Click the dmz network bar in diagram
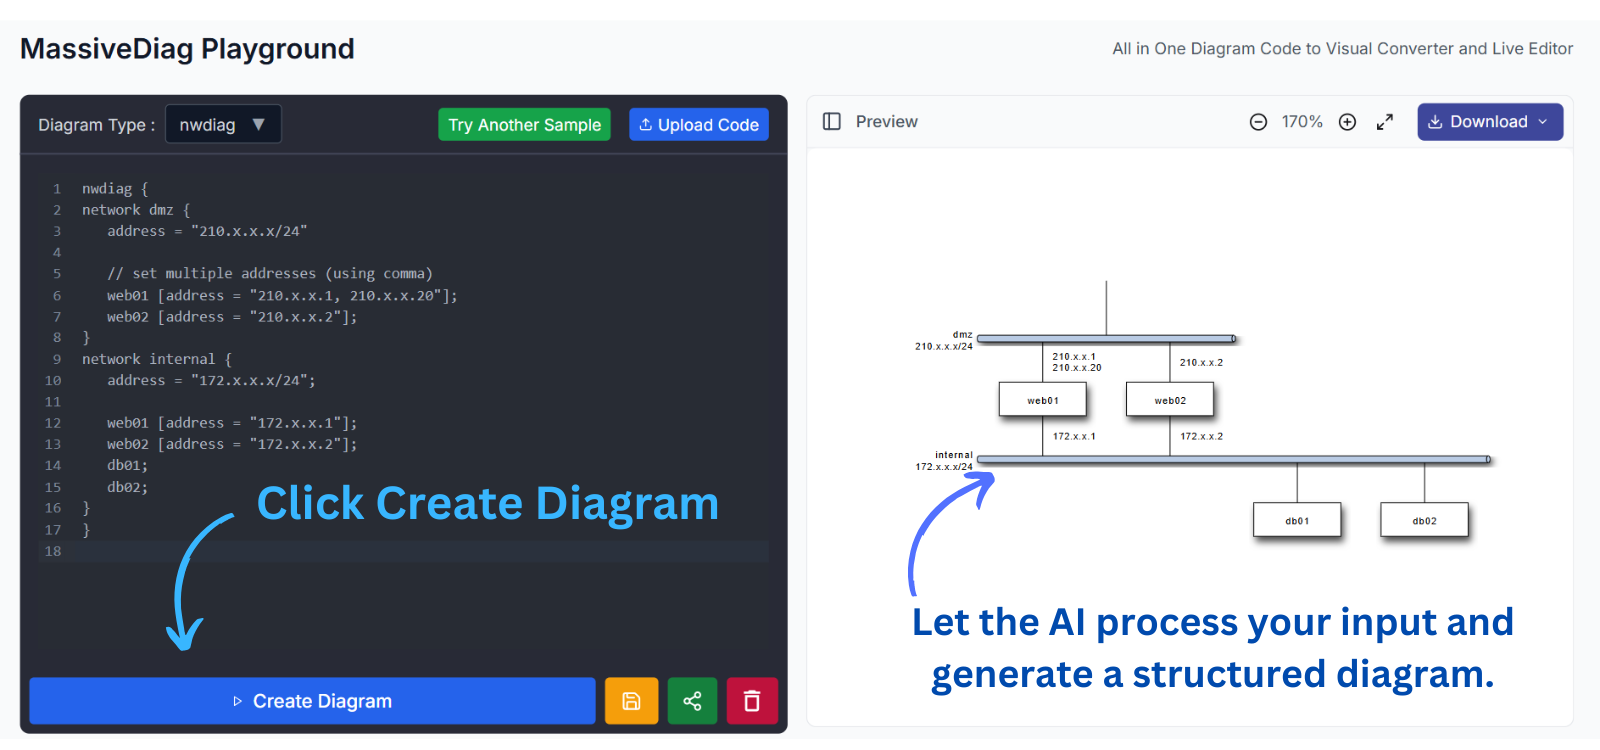1600x750 pixels. click(x=1107, y=339)
